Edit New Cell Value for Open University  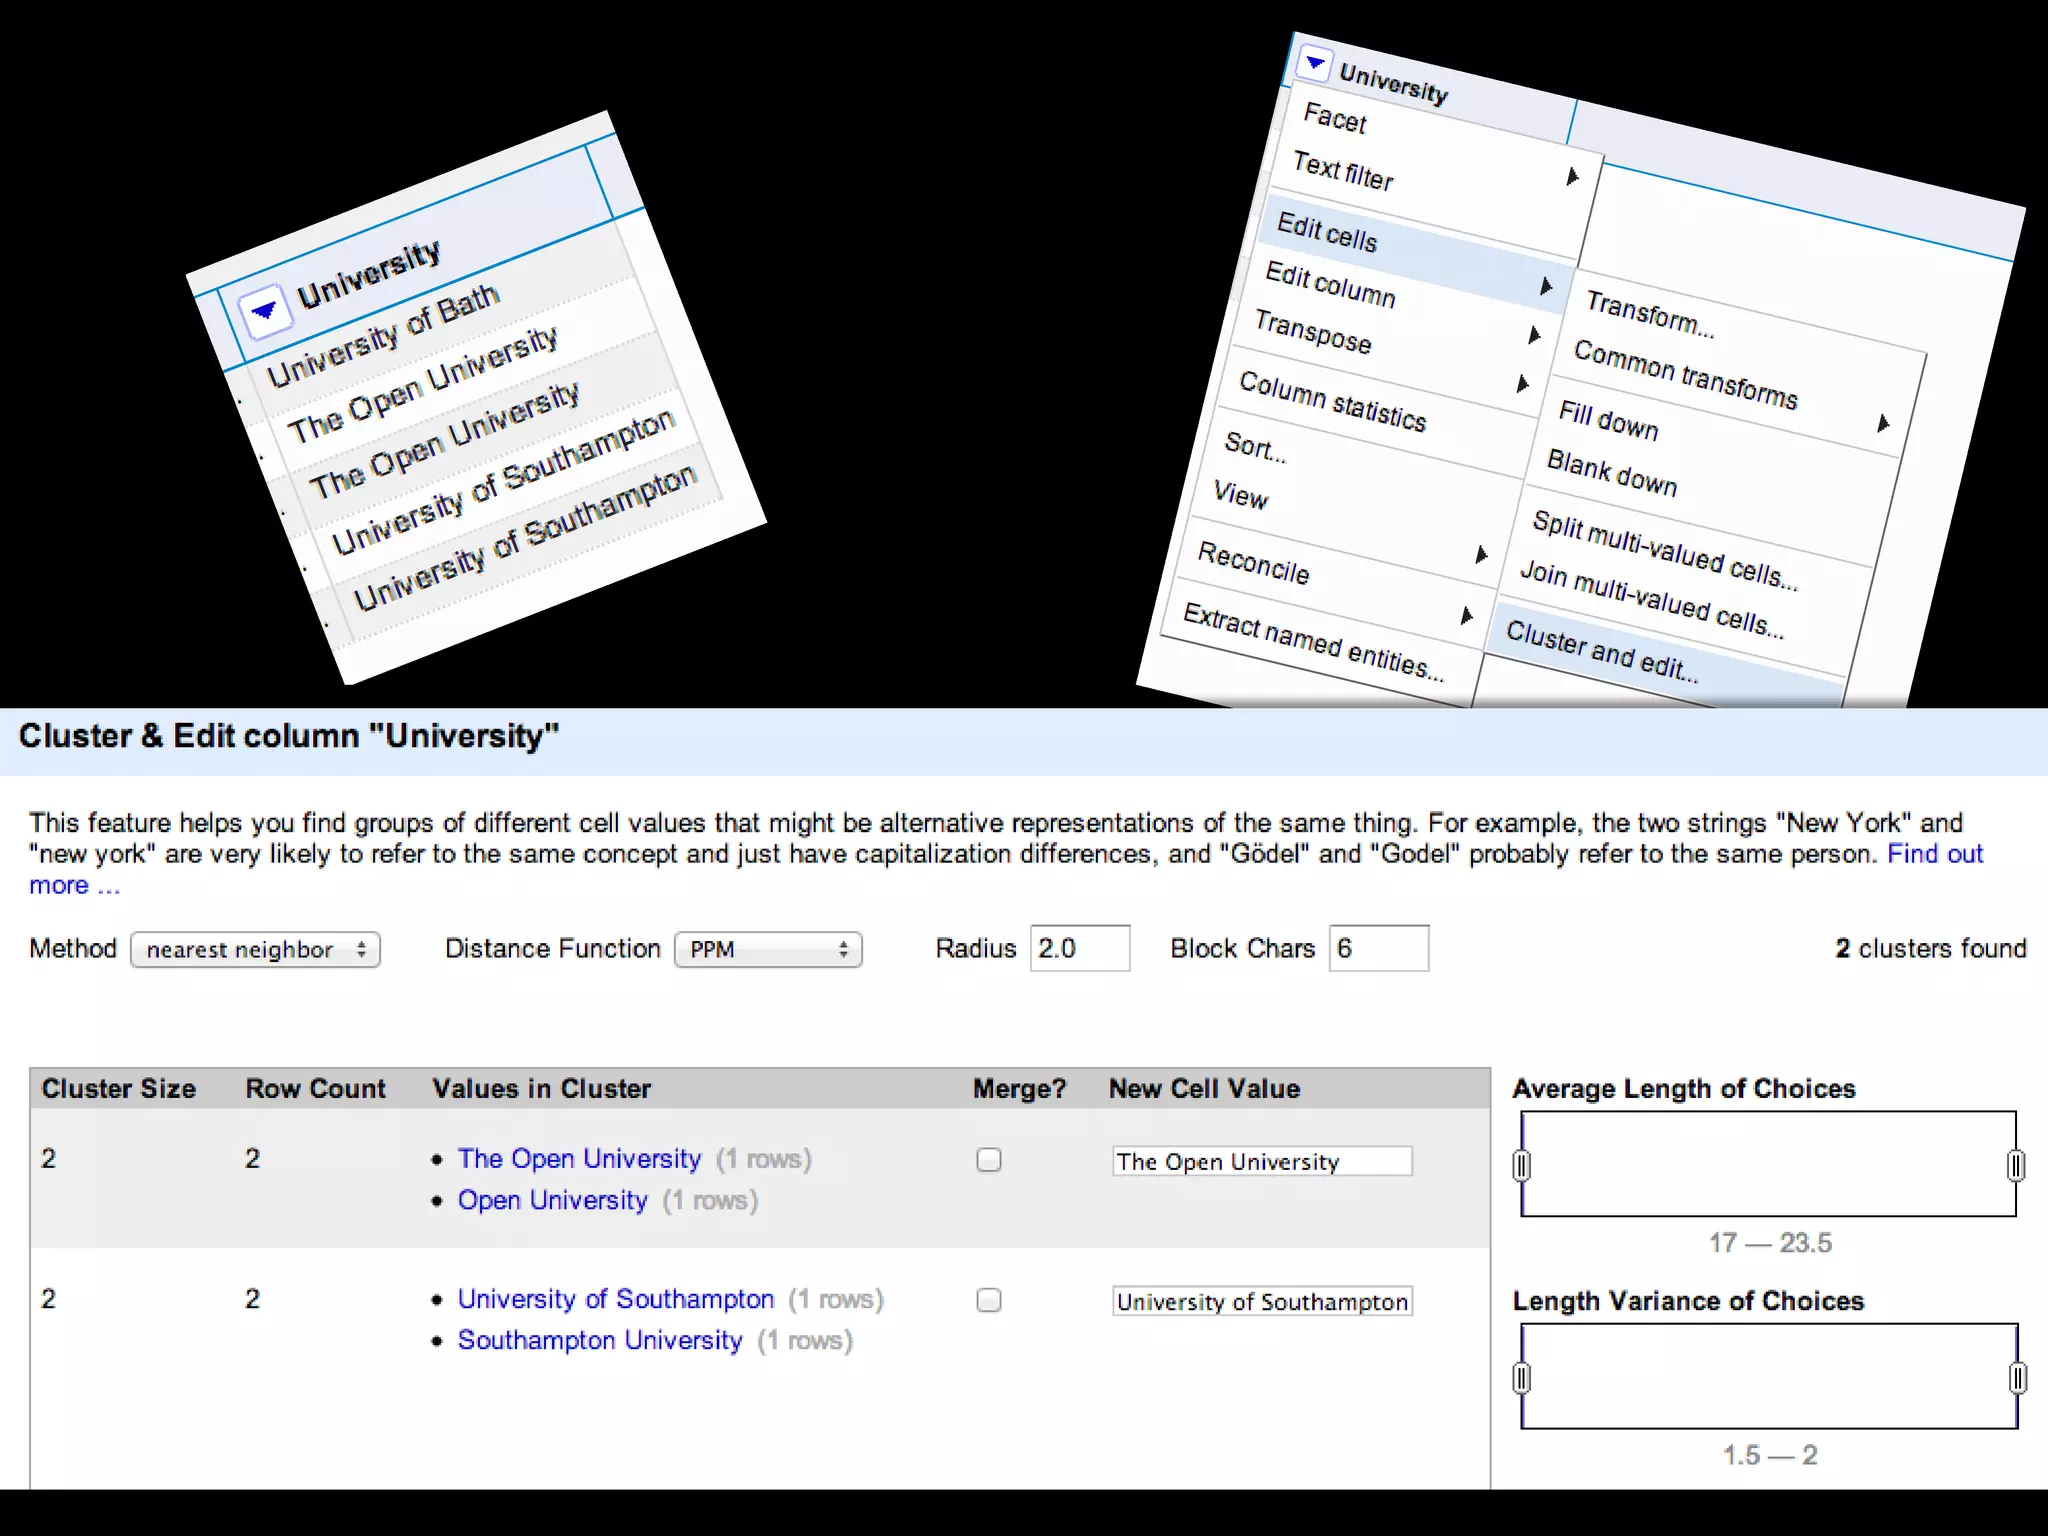tap(1261, 1161)
